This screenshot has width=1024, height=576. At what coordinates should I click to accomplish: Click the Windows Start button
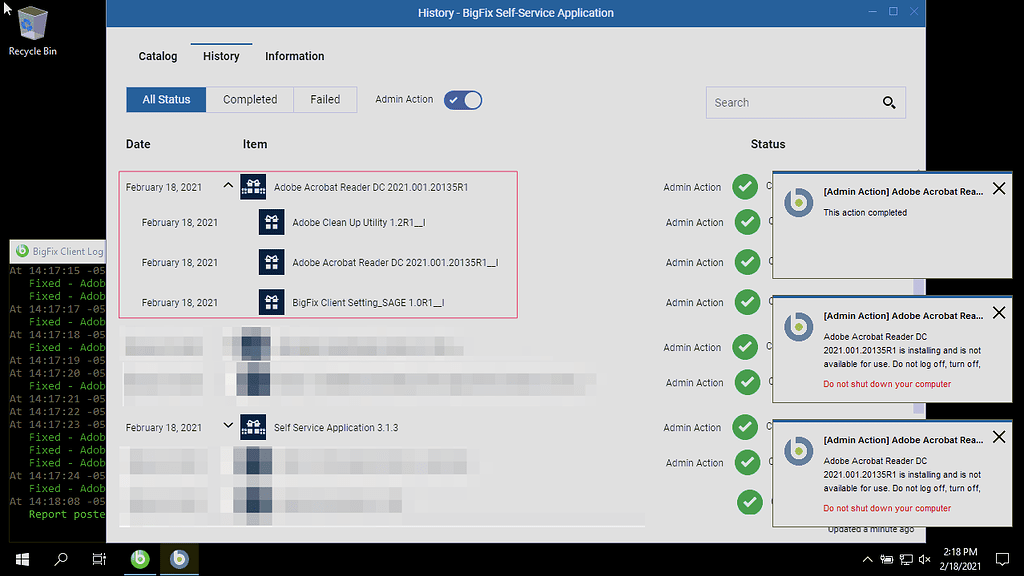point(20,559)
